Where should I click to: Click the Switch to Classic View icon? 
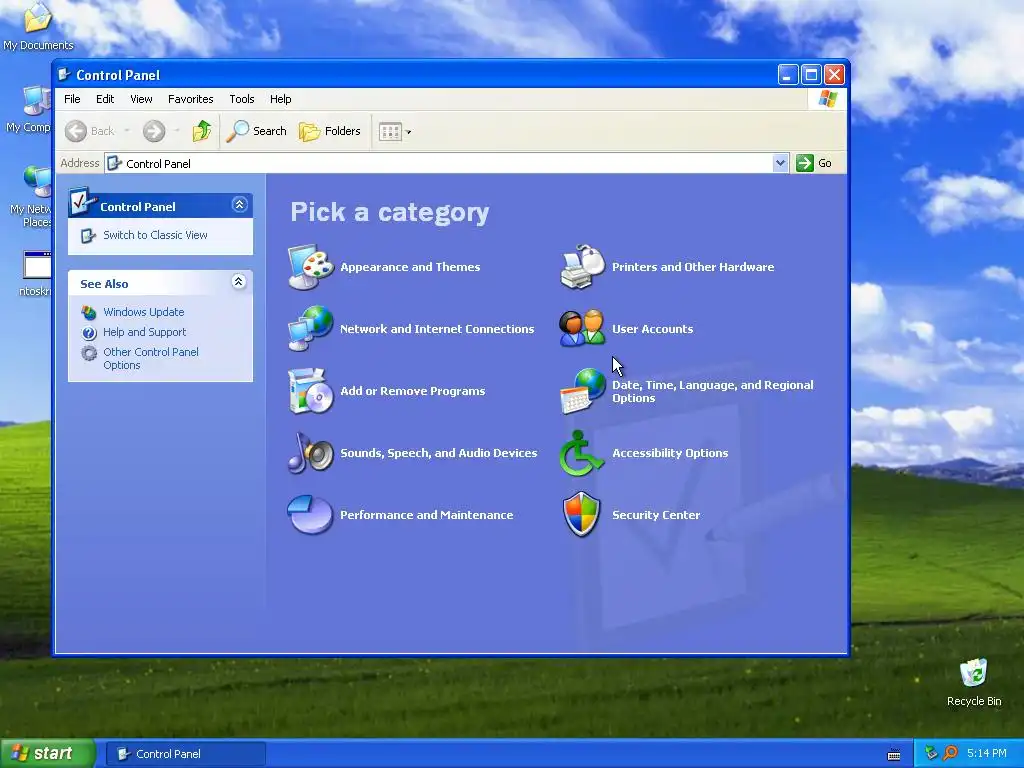point(88,235)
